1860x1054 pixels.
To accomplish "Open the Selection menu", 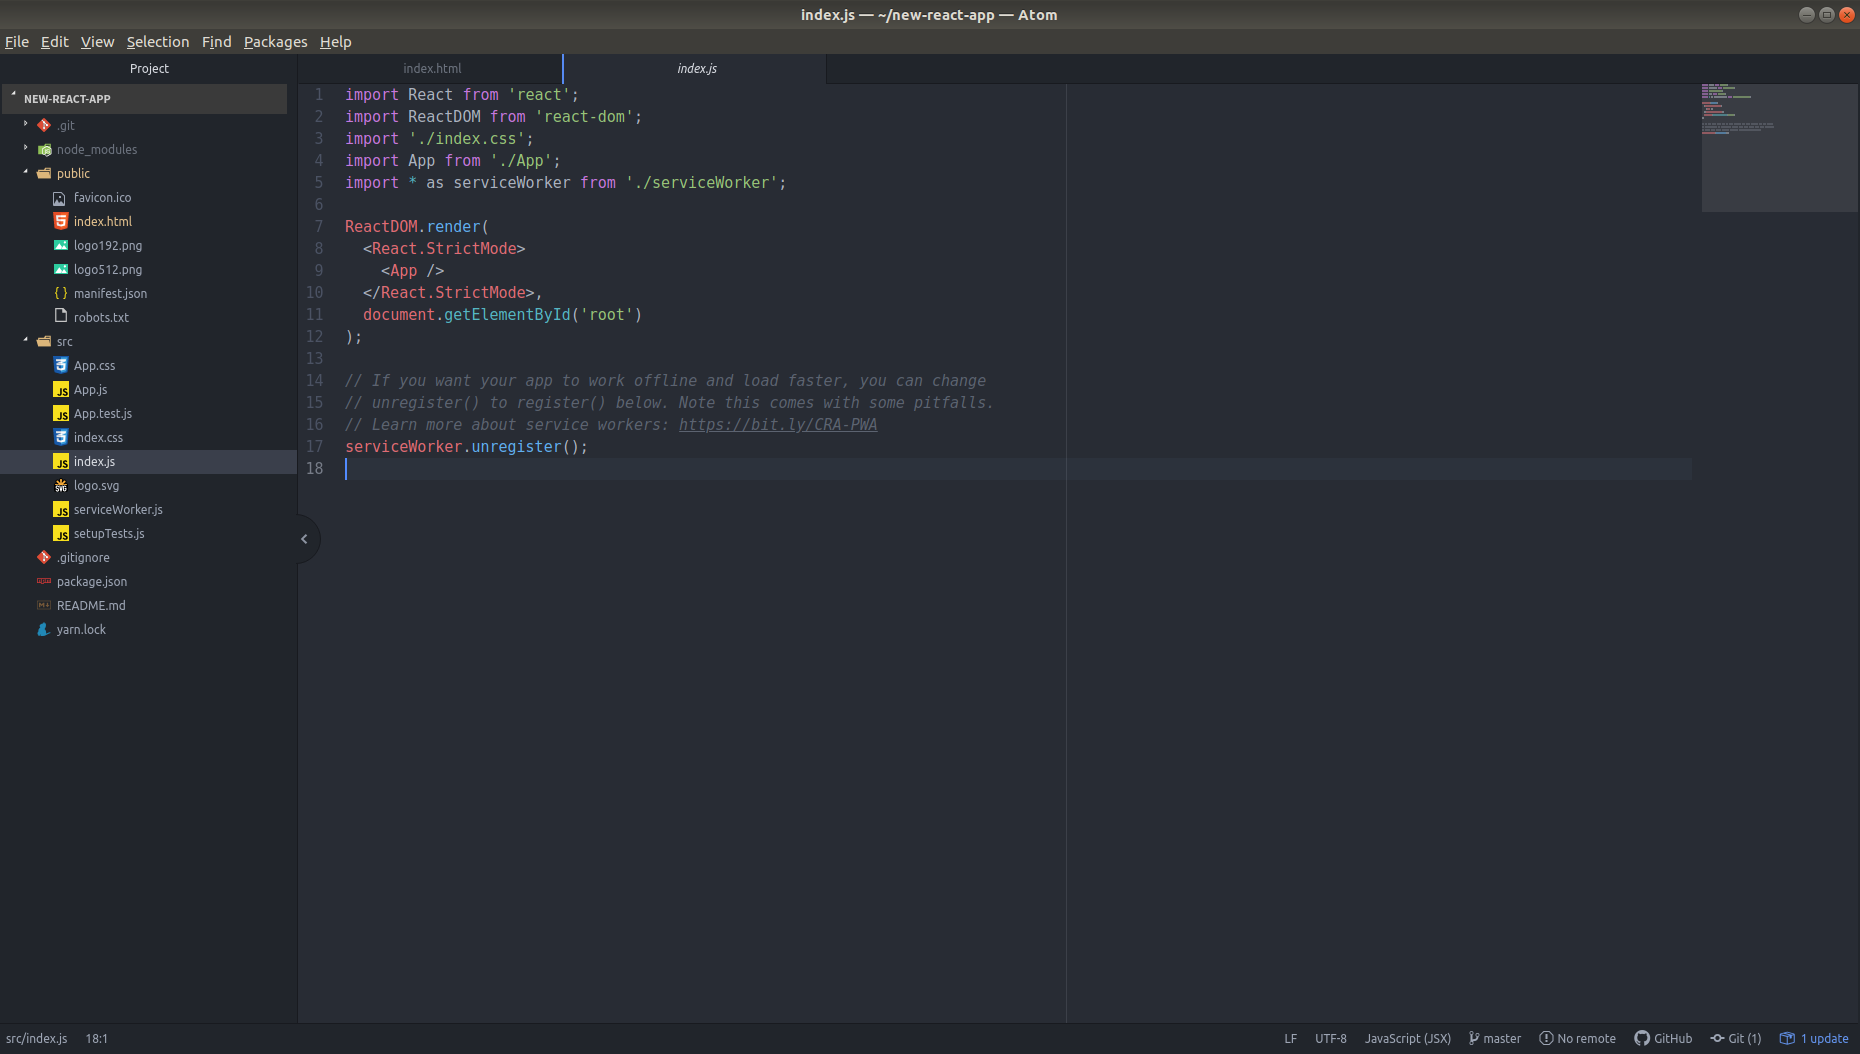I will (157, 42).
